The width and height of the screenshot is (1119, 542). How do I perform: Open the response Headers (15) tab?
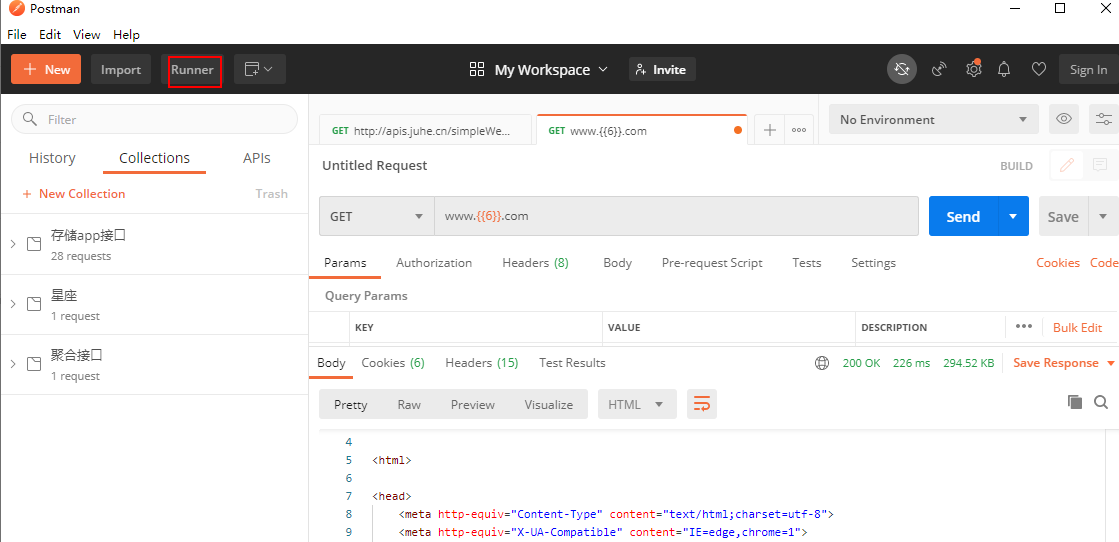(482, 363)
